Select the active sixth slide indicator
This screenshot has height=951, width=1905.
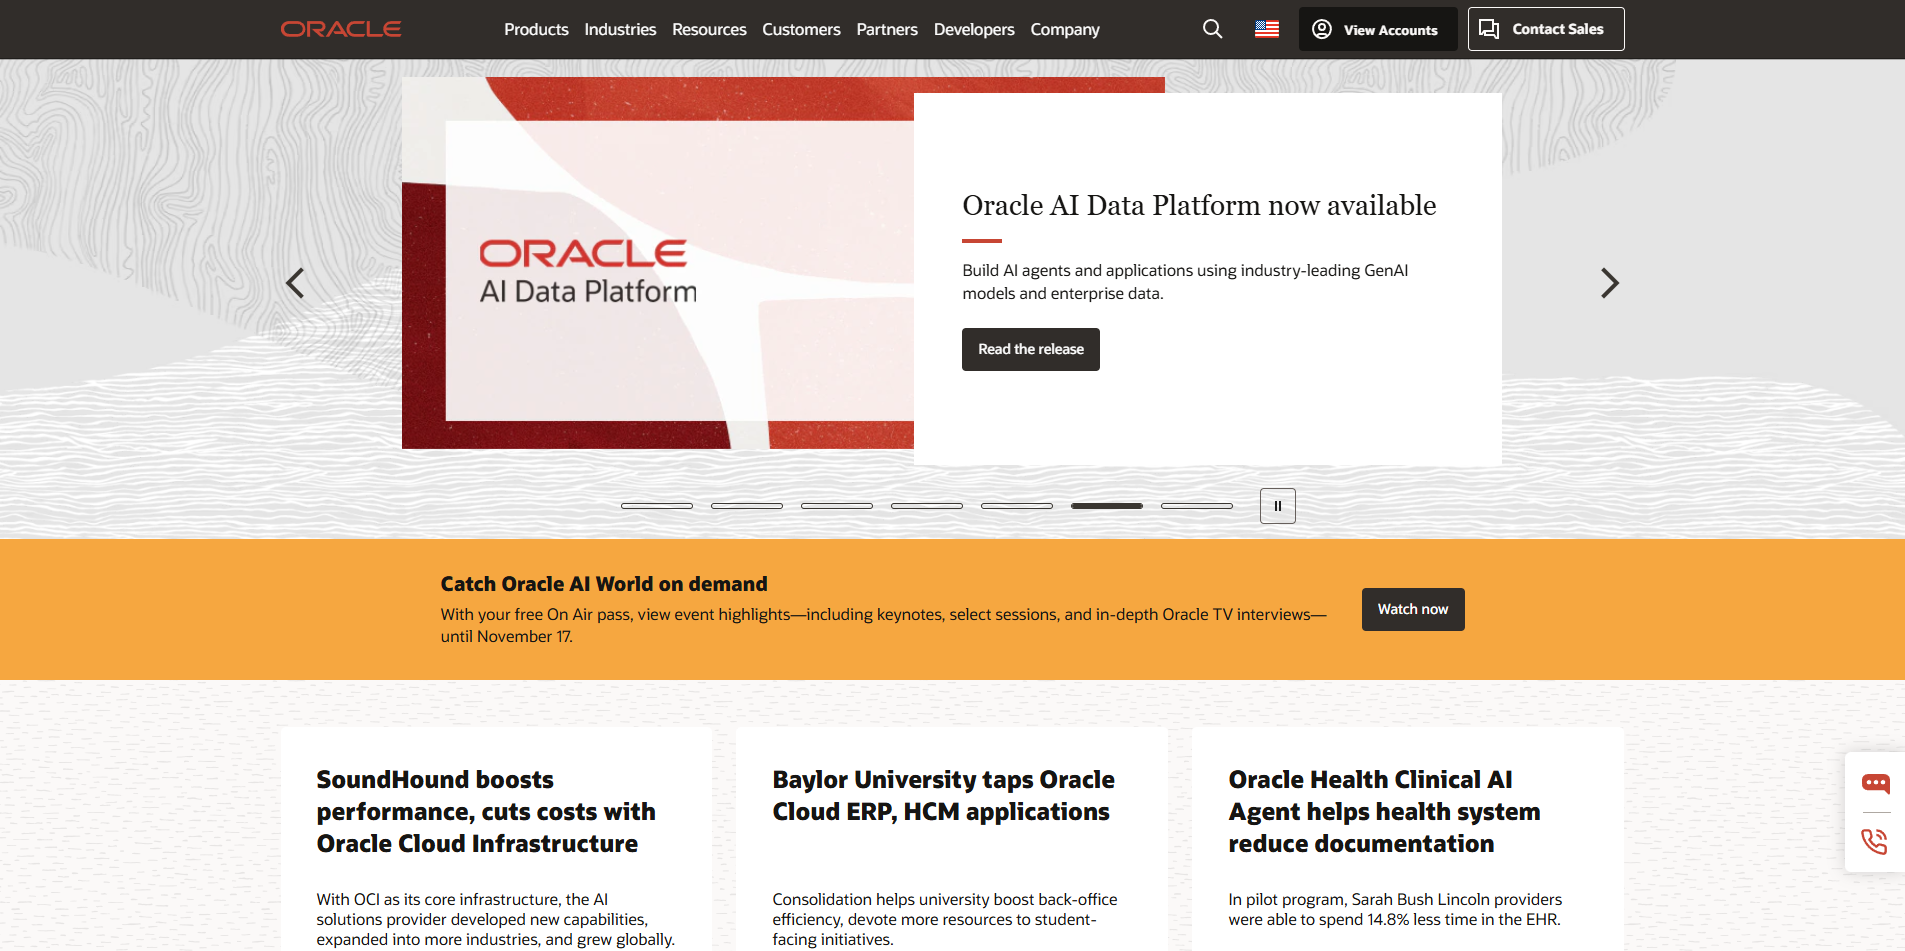tap(1107, 506)
